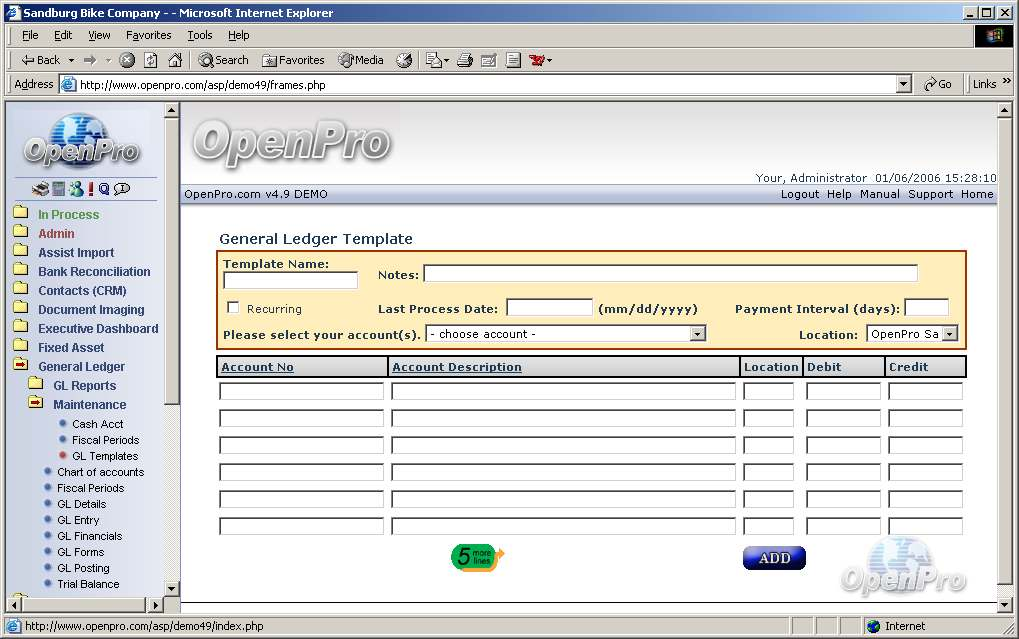Click the speech bubble icon in sidebar

(x=122, y=189)
